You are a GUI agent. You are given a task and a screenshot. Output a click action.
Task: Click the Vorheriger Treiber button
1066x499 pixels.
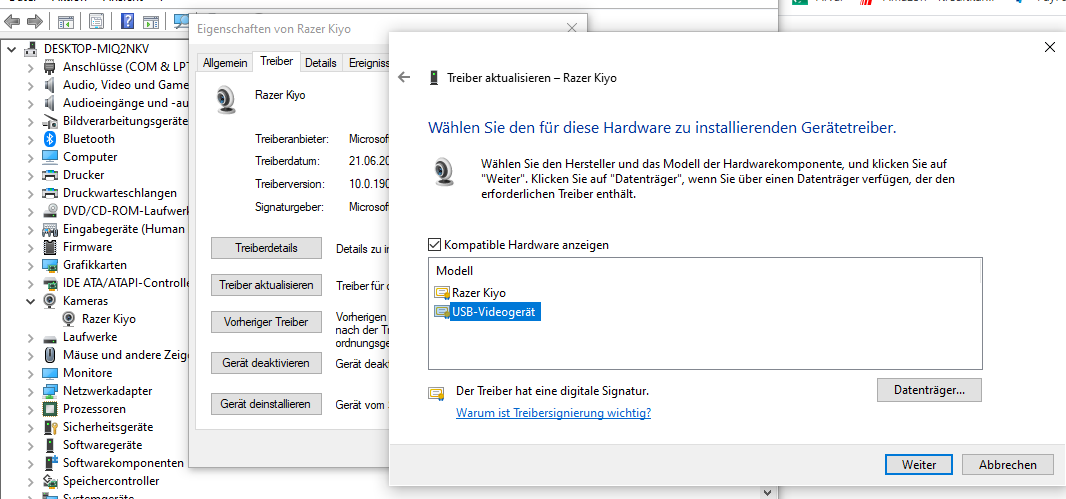click(x=266, y=323)
